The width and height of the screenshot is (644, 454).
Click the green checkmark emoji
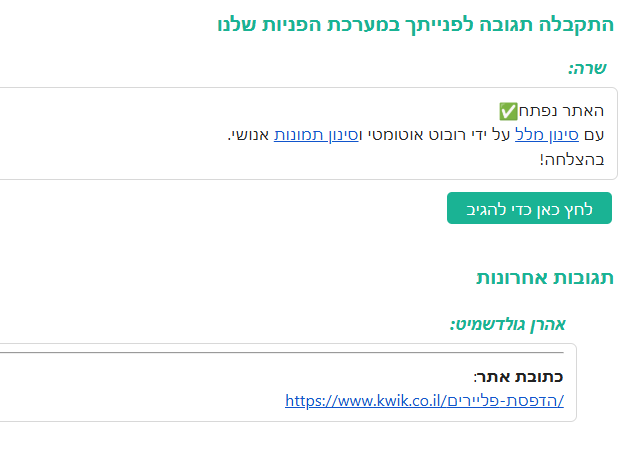(508, 110)
